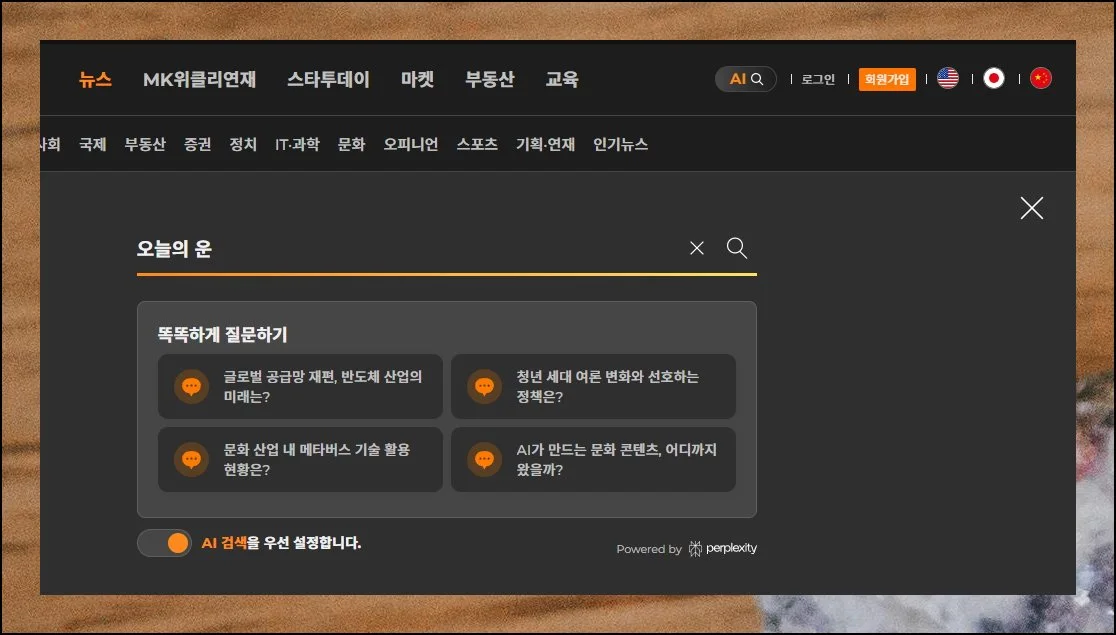Select the 증권 news category tab
The image size is (1116, 635).
(197, 145)
